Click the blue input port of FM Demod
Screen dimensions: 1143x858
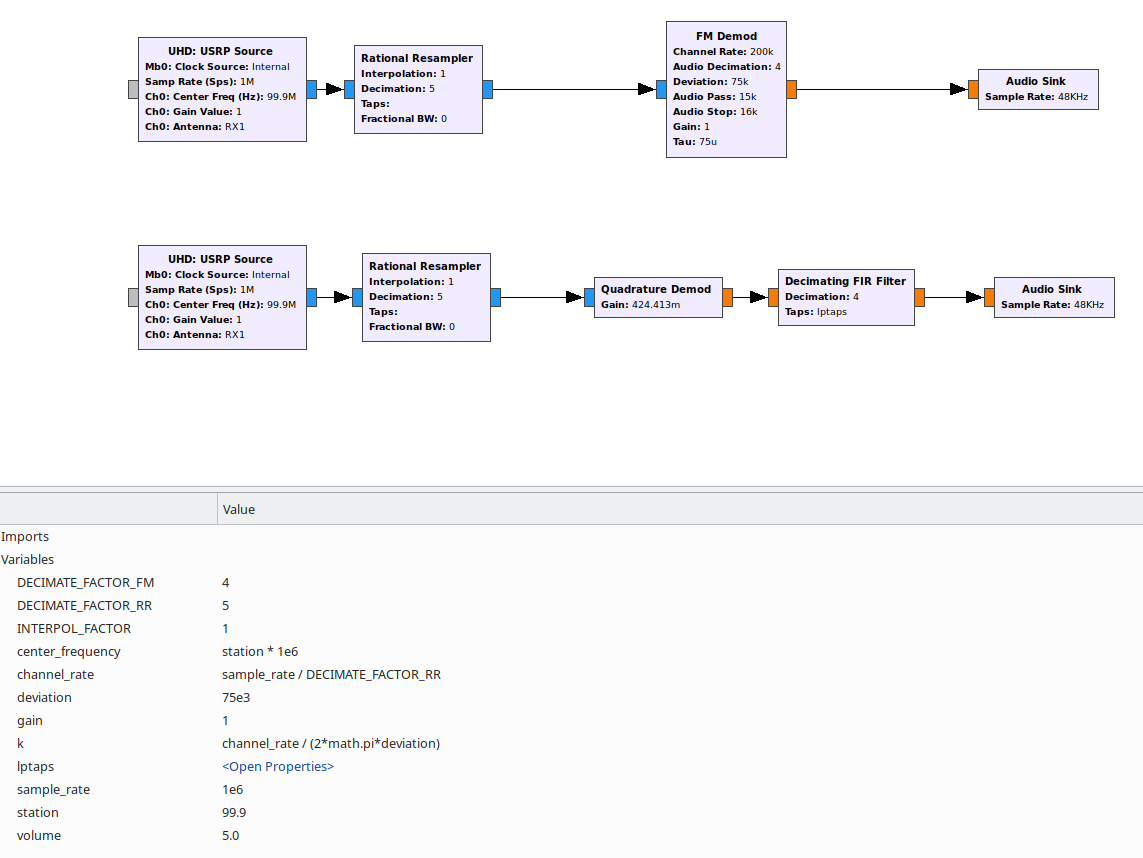pos(661,89)
